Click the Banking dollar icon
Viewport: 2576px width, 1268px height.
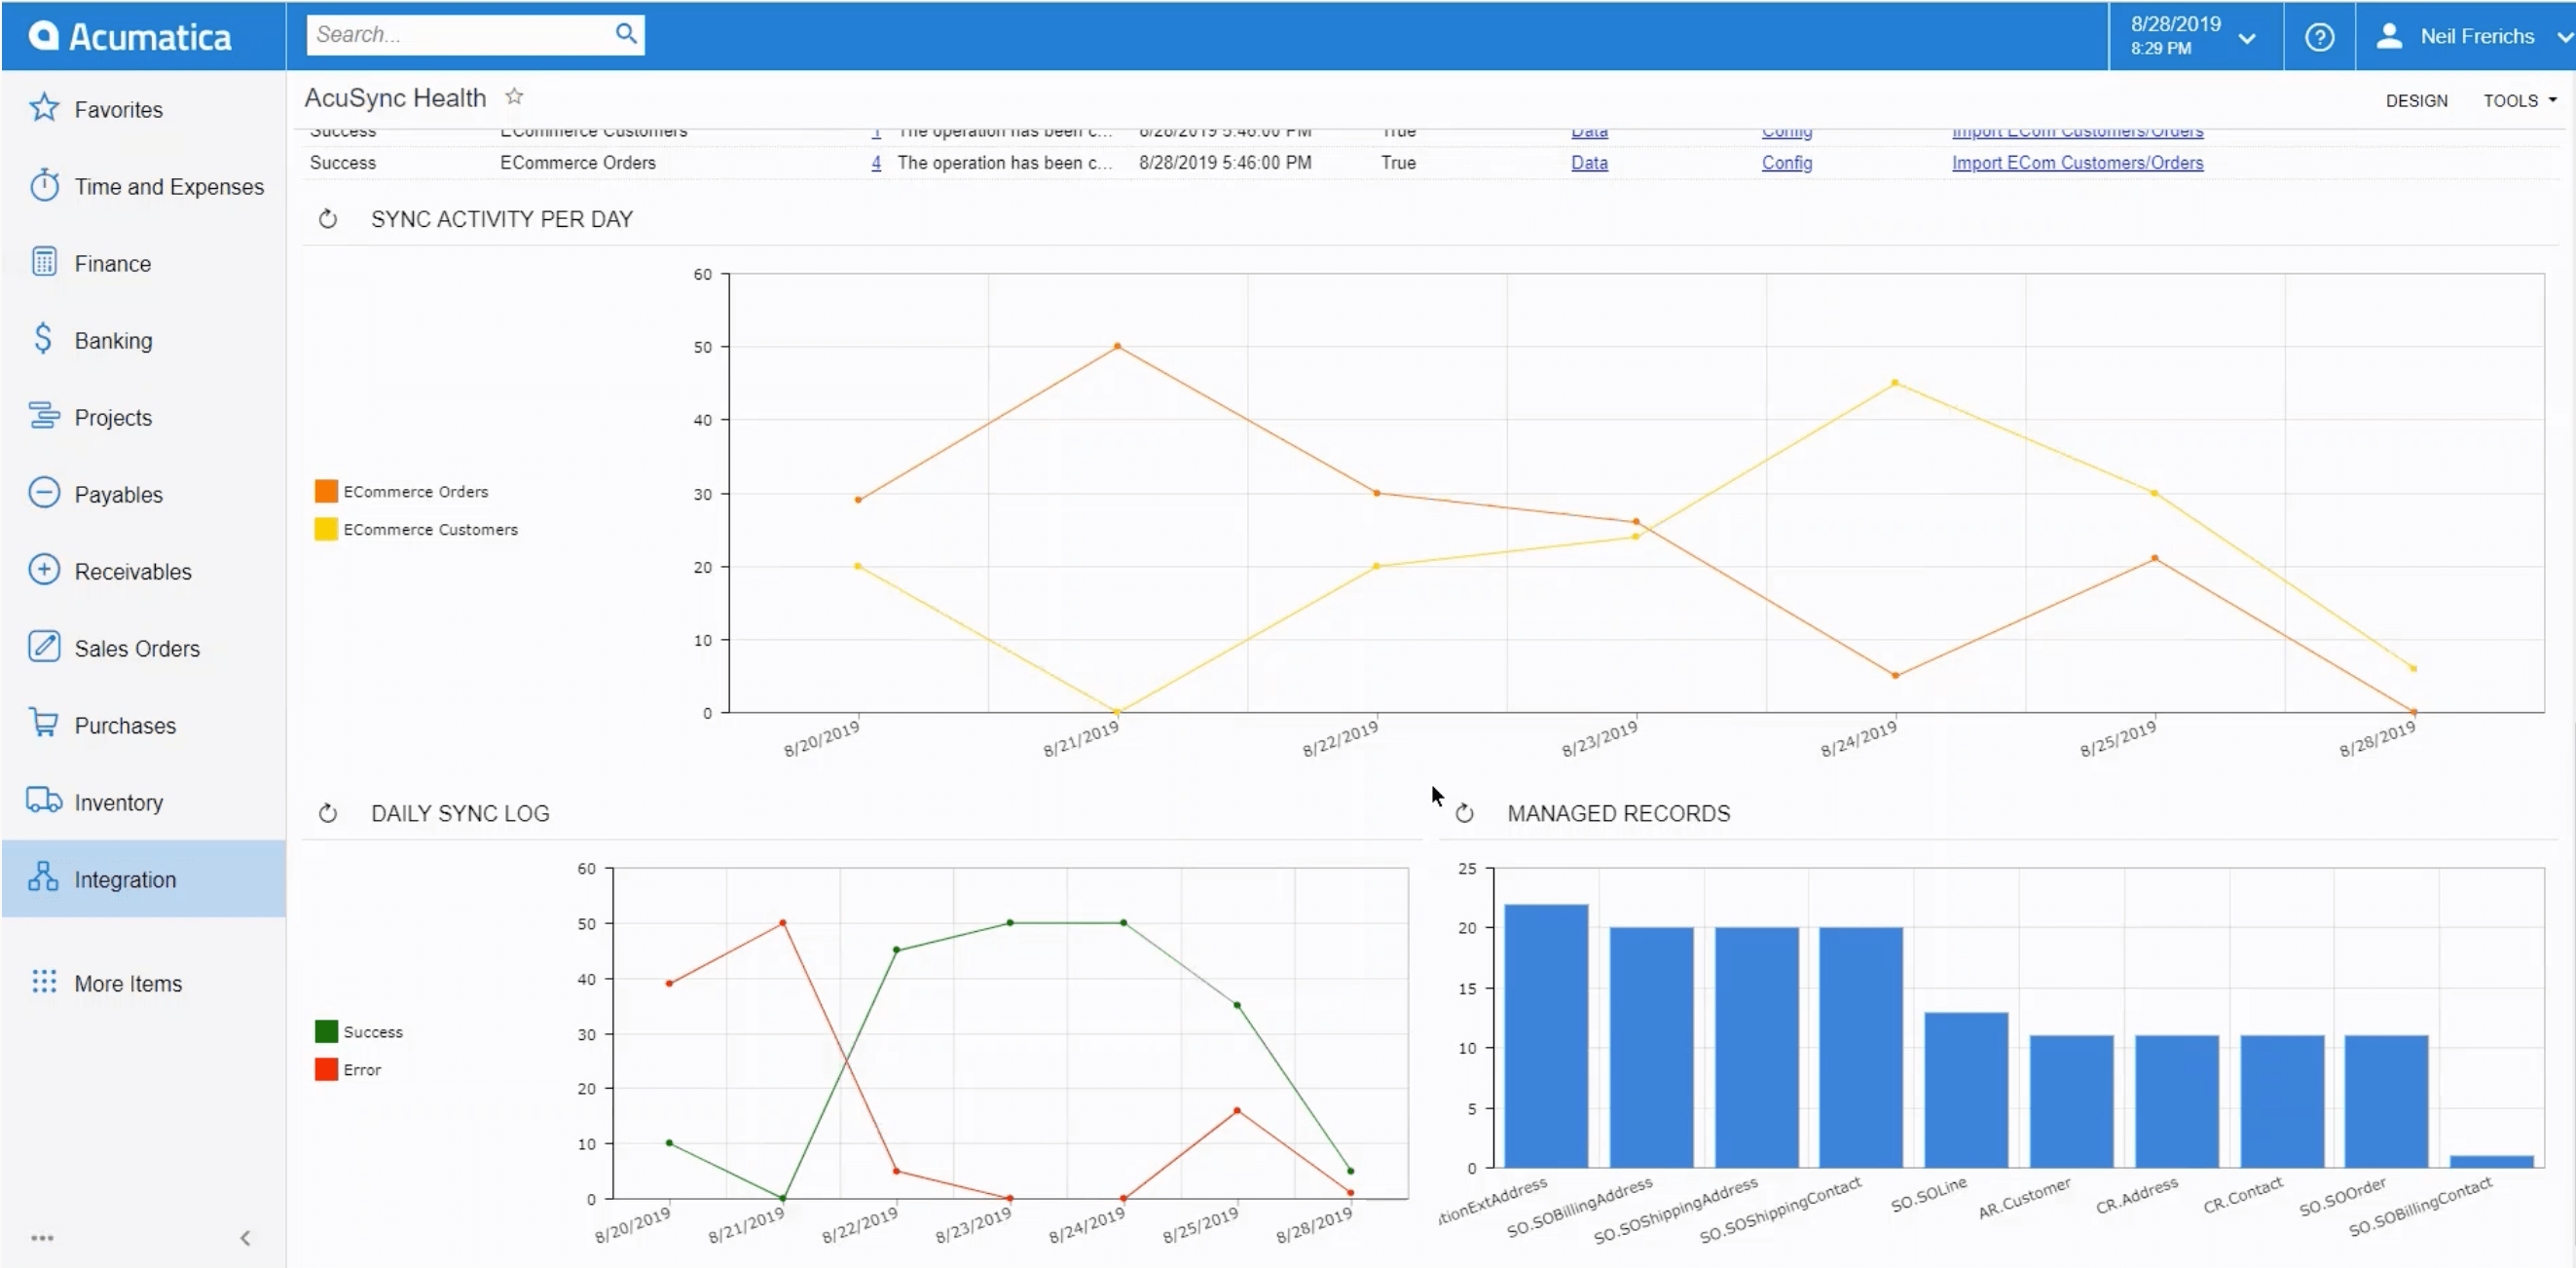pyautogui.click(x=43, y=339)
